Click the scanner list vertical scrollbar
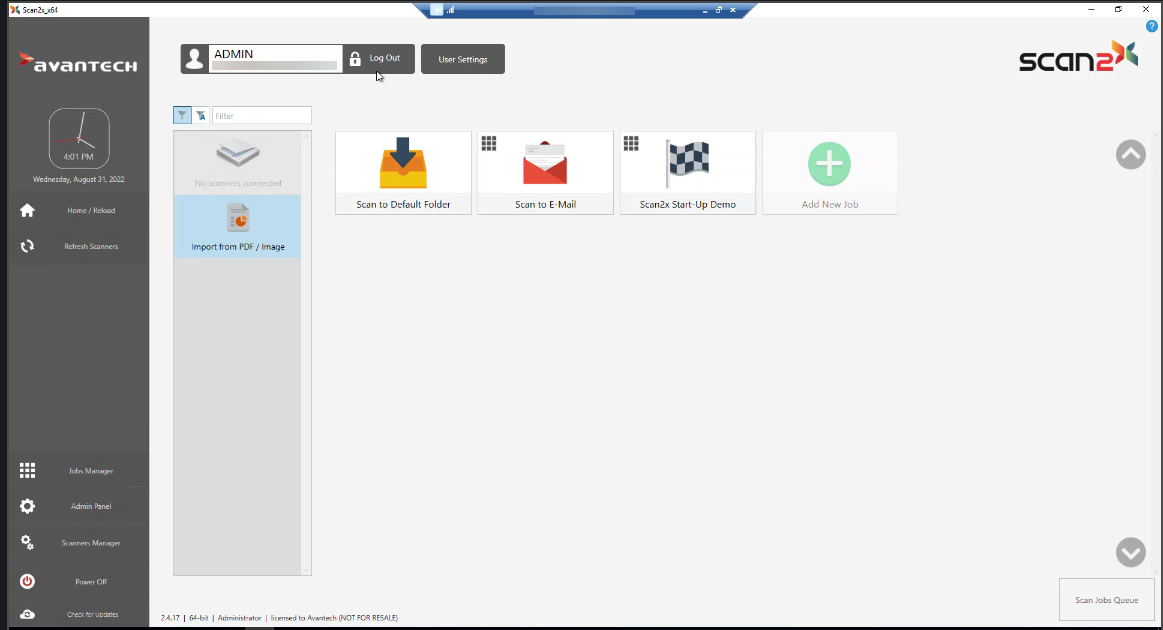This screenshot has width=1163, height=630. point(306,352)
